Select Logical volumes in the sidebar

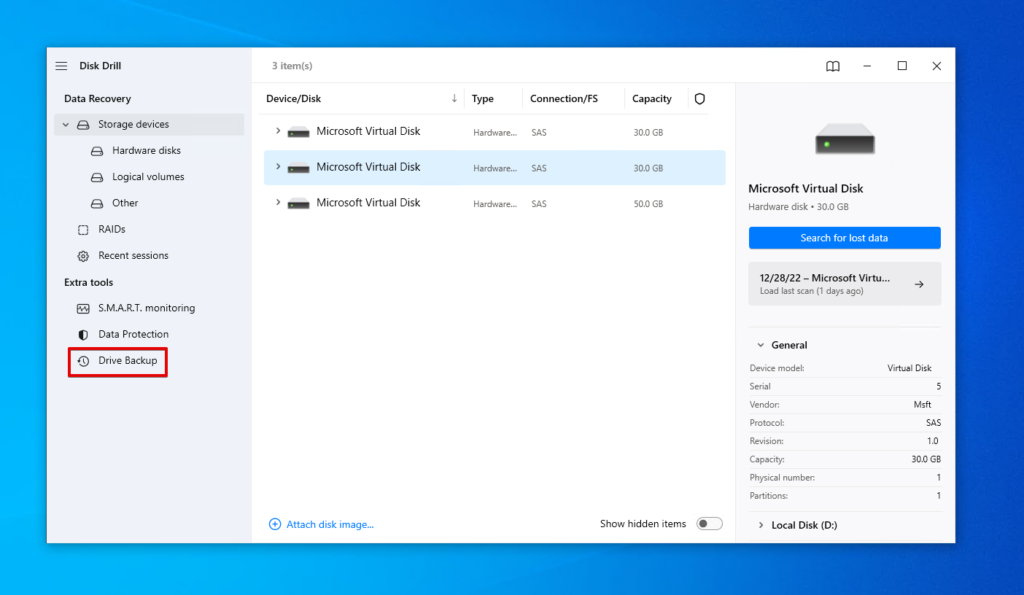point(148,177)
